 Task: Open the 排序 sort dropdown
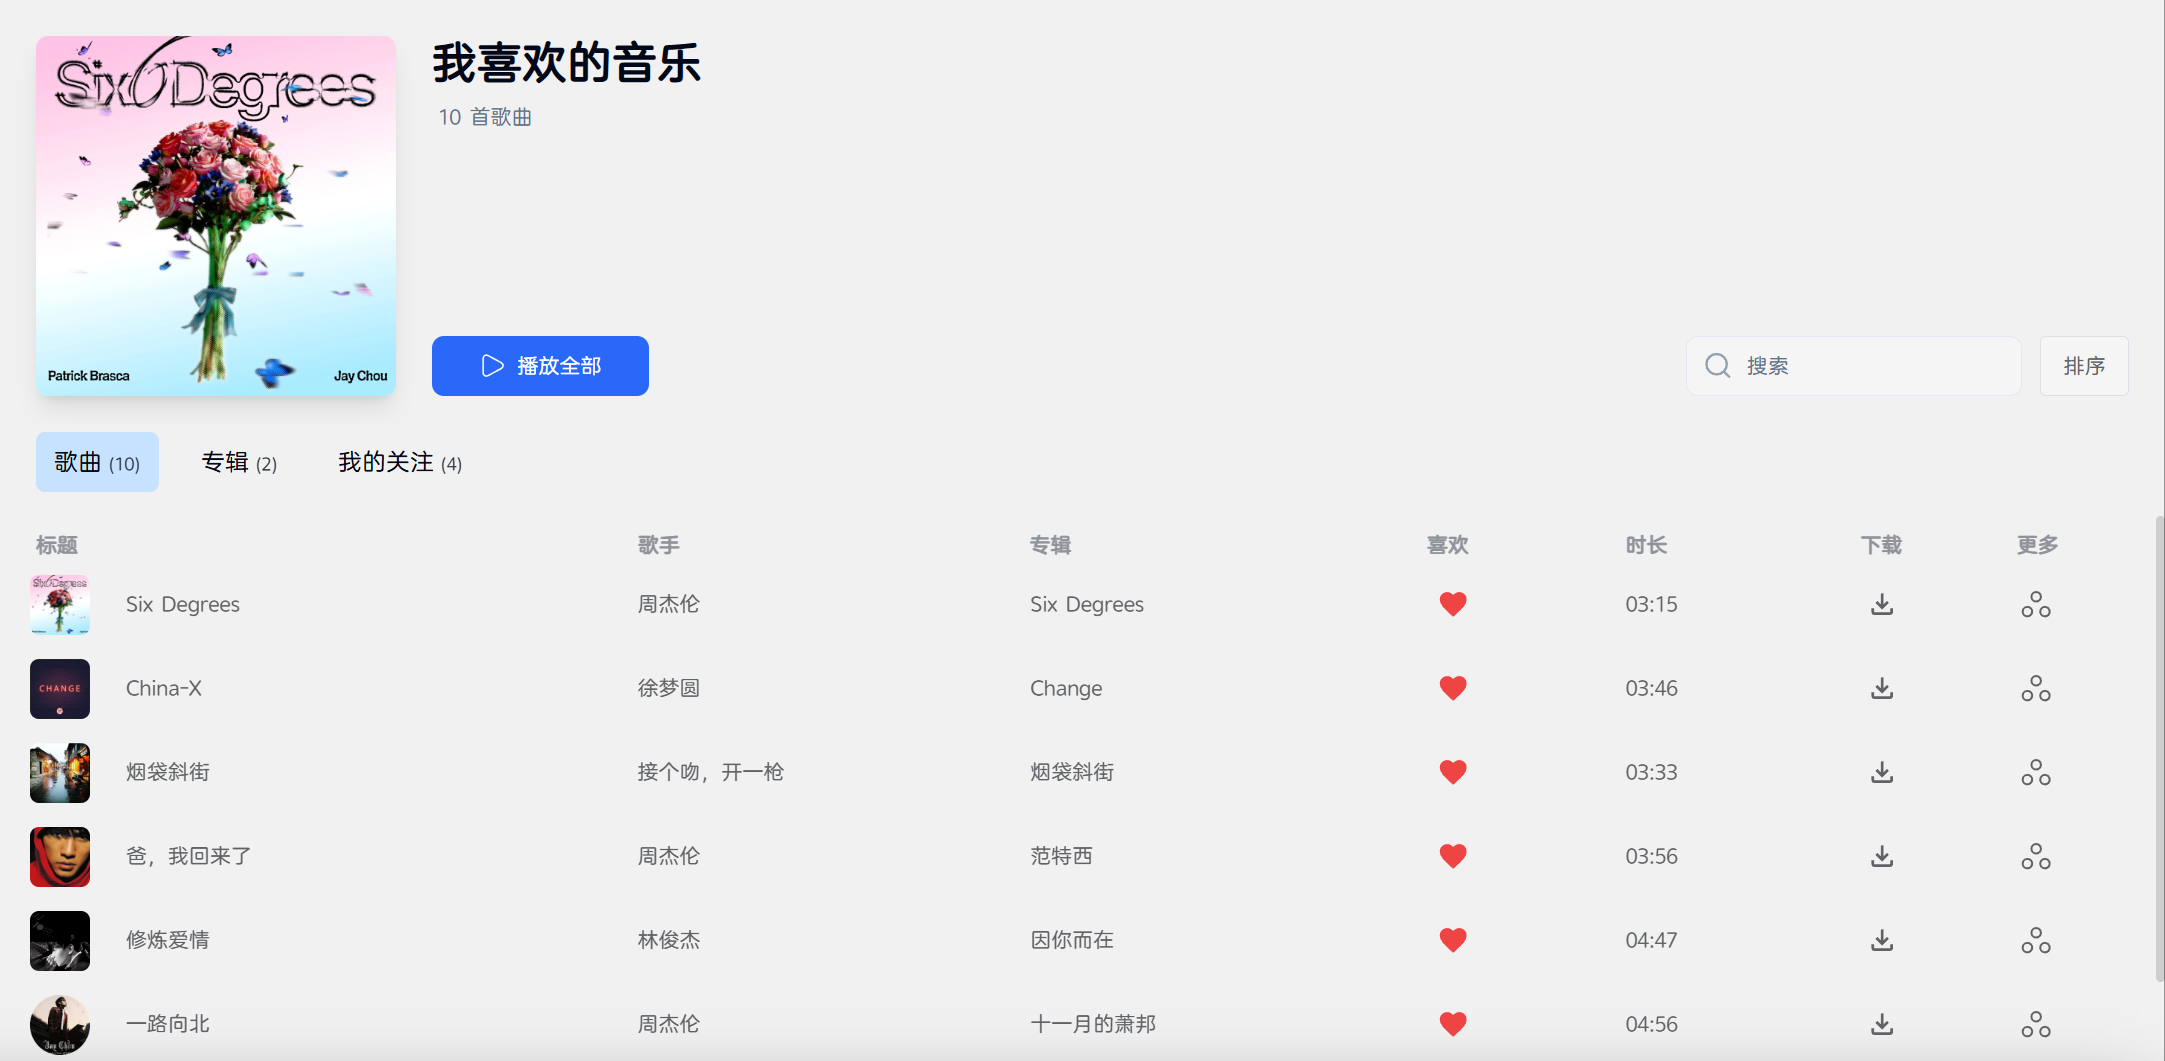(x=2083, y=366)
